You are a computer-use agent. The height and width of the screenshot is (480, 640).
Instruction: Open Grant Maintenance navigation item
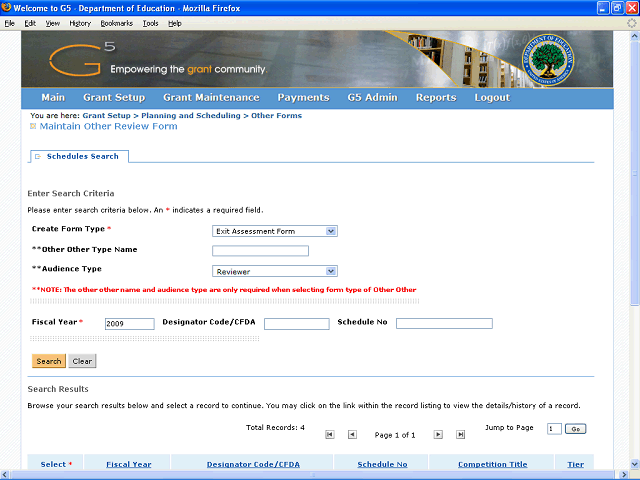click(x=211, y=98)
